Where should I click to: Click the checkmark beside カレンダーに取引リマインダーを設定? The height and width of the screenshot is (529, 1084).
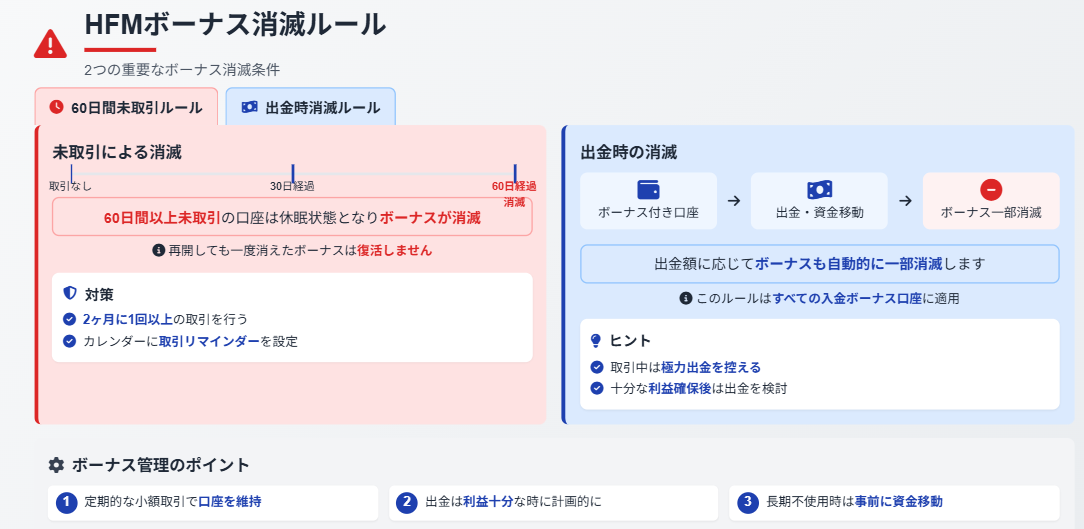tap(69, 341)
